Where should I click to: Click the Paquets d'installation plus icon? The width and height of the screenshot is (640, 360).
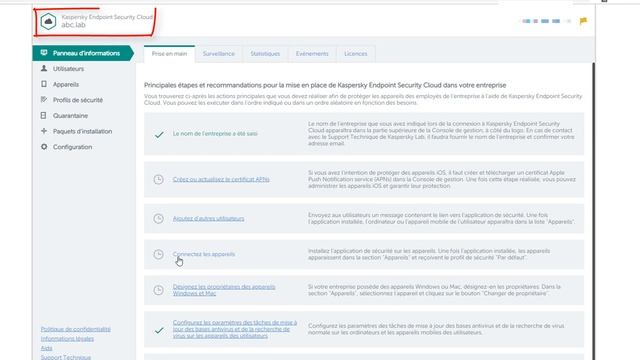[x=44, y=131]
